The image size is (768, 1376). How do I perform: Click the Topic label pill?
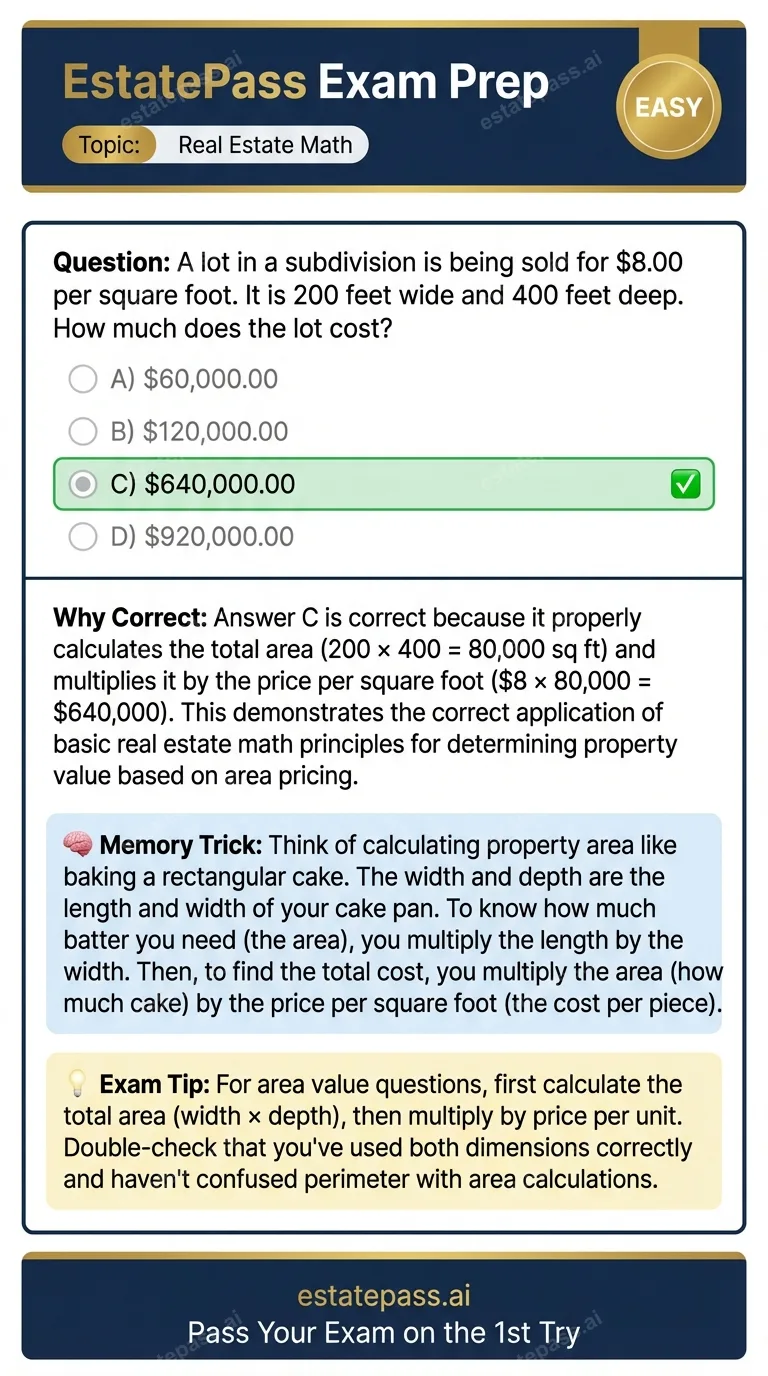click(x=109, y=144)
